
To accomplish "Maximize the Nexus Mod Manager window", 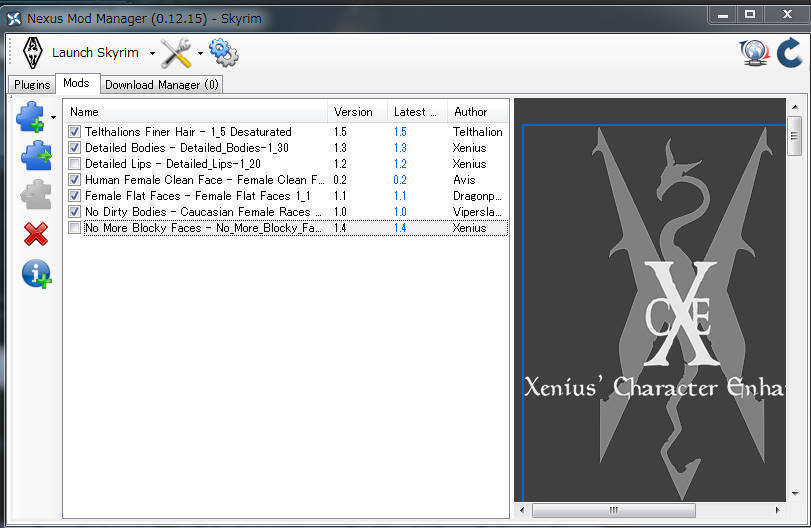I will coord(750,15).
